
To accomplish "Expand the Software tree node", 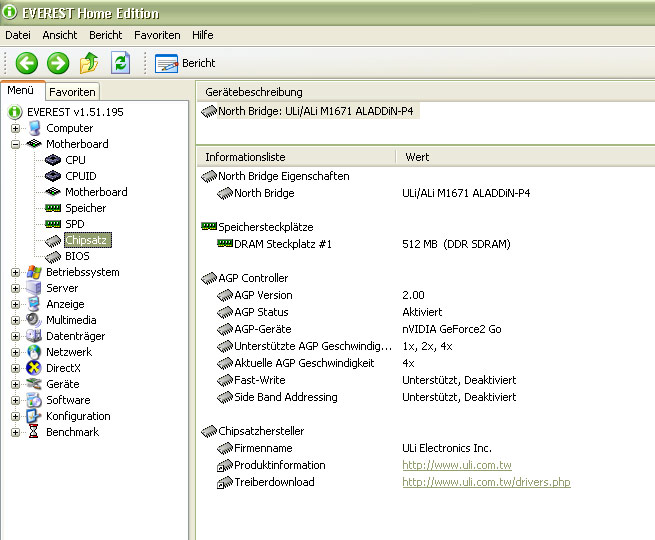I will click(x=15, y=400).
